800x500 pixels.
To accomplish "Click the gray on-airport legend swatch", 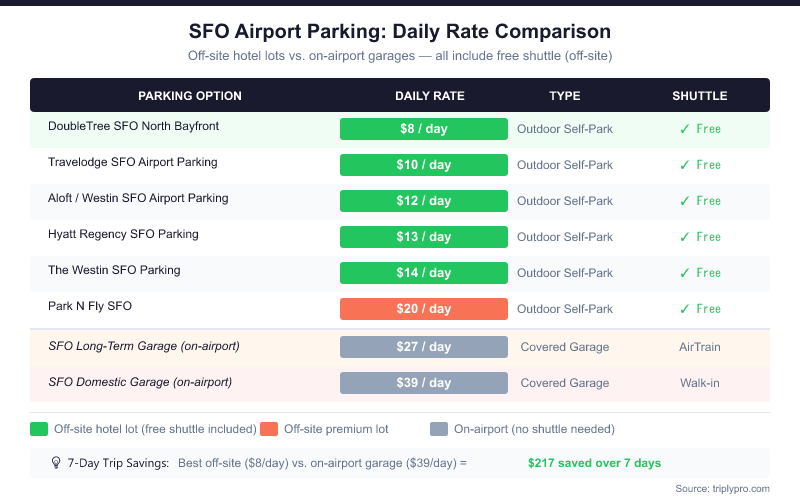I will [438, 429].
